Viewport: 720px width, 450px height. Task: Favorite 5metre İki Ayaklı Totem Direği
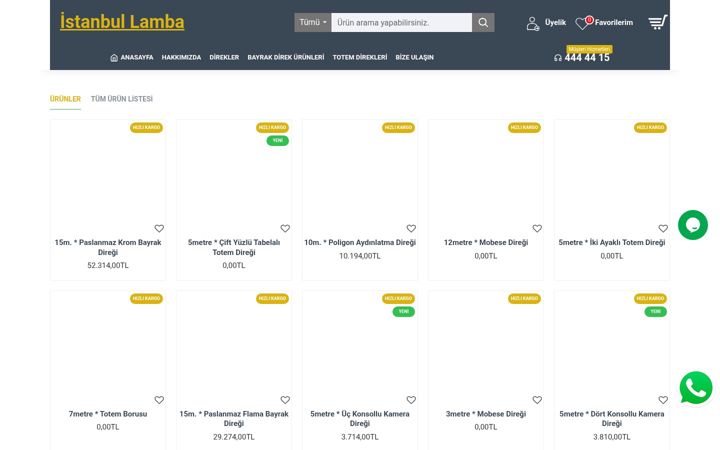tap(663, 228)
